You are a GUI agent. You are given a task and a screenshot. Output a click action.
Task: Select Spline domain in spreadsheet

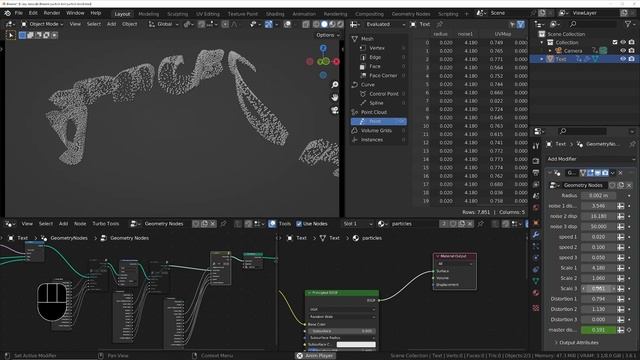pos(378,103)
